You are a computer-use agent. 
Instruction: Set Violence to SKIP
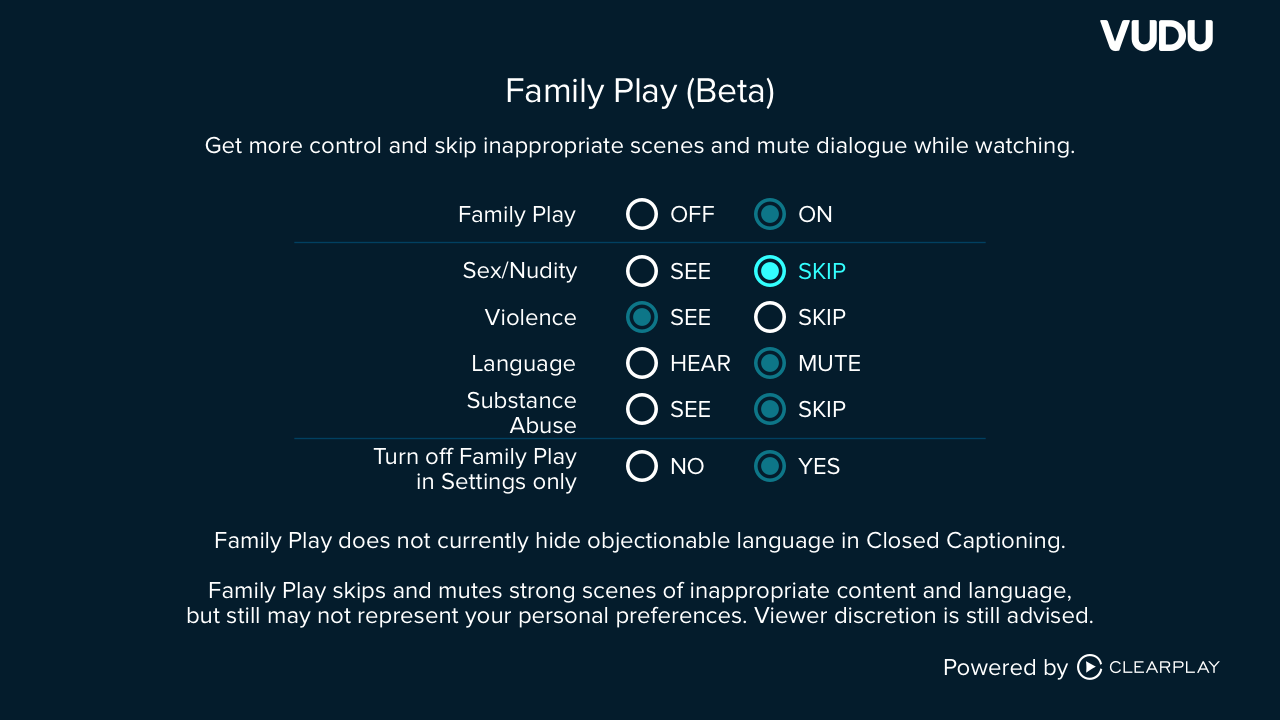tap(770, 317)
